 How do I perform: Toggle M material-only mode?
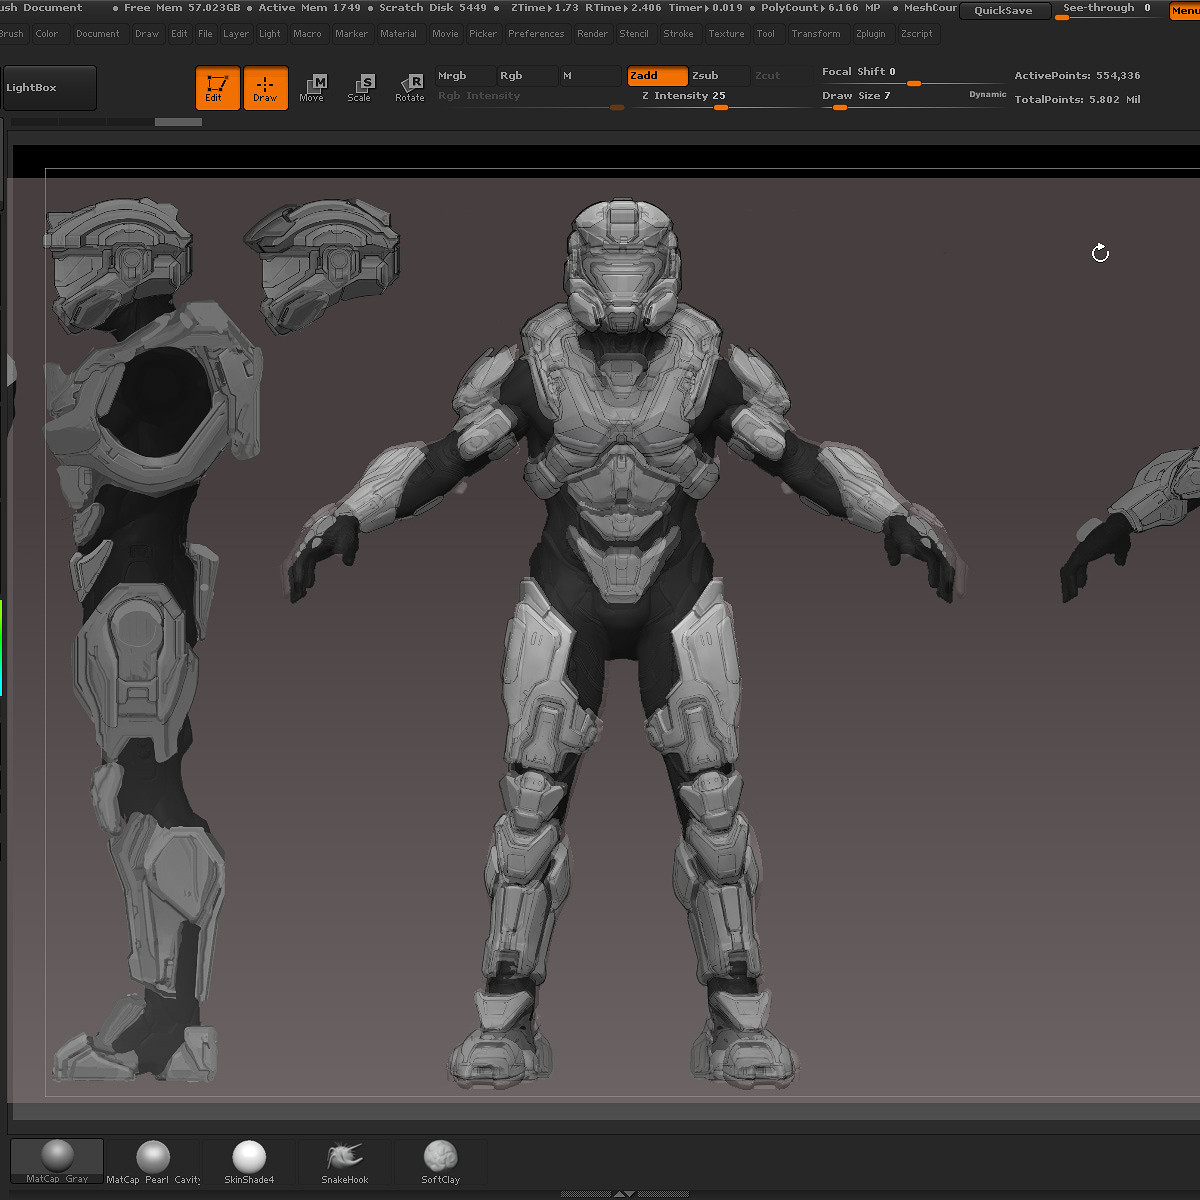click(x=590, y=76)
